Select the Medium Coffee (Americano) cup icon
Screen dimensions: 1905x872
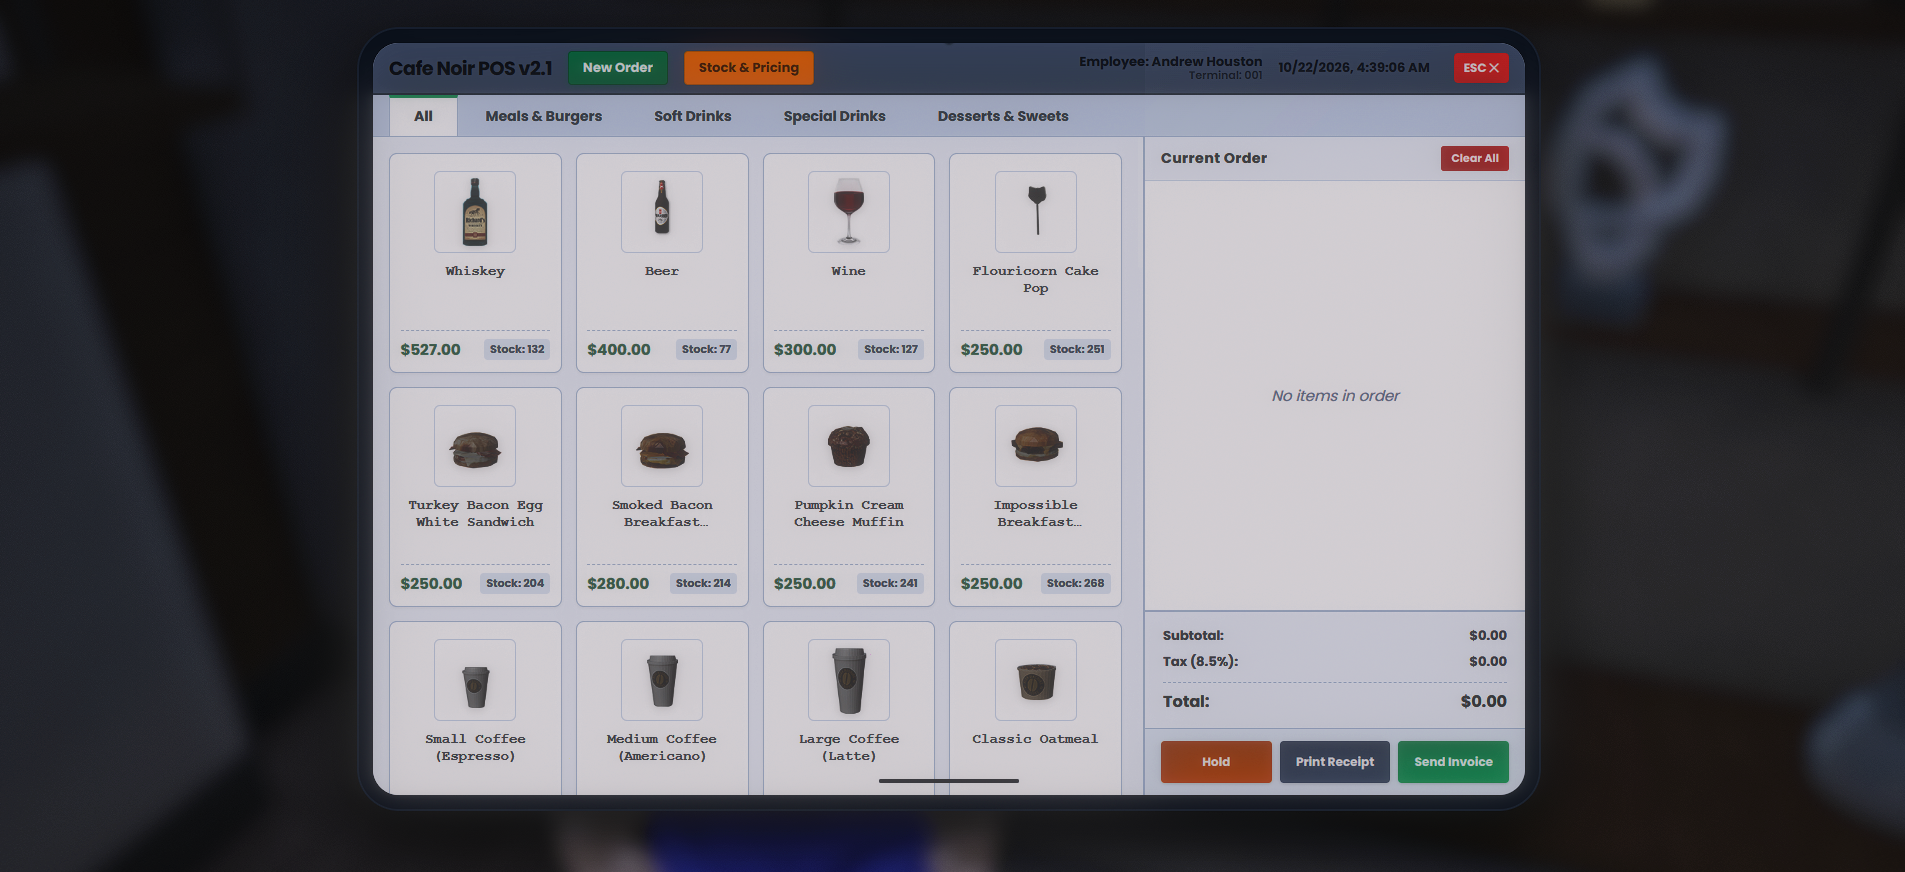tap(662, 680)
